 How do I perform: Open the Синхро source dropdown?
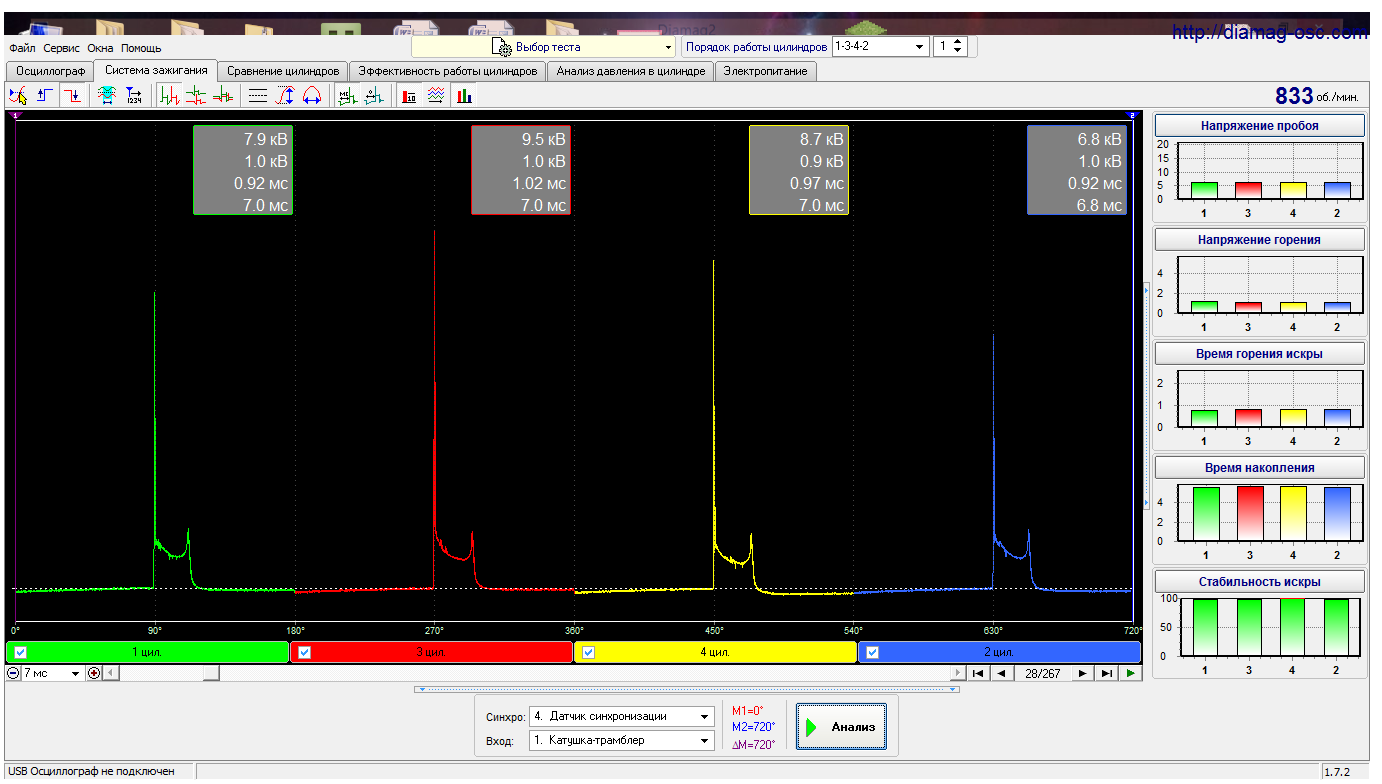coord(706,716)
